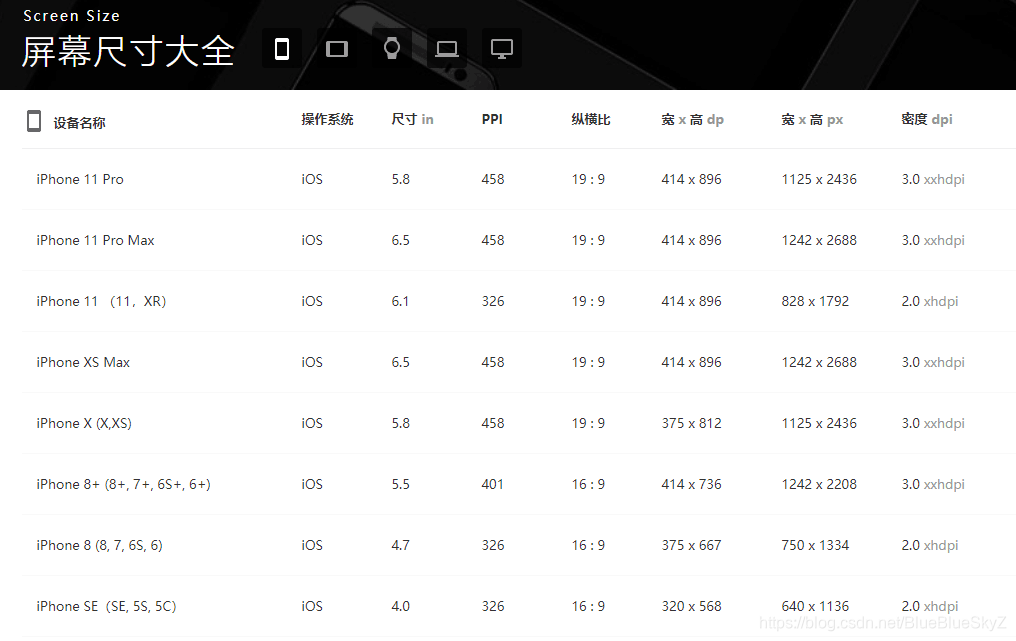Image resolution: width=1016 pixels, height=641 pixels.
Task: Select the iPhone 8+ row name
Action: coord(123,484)
